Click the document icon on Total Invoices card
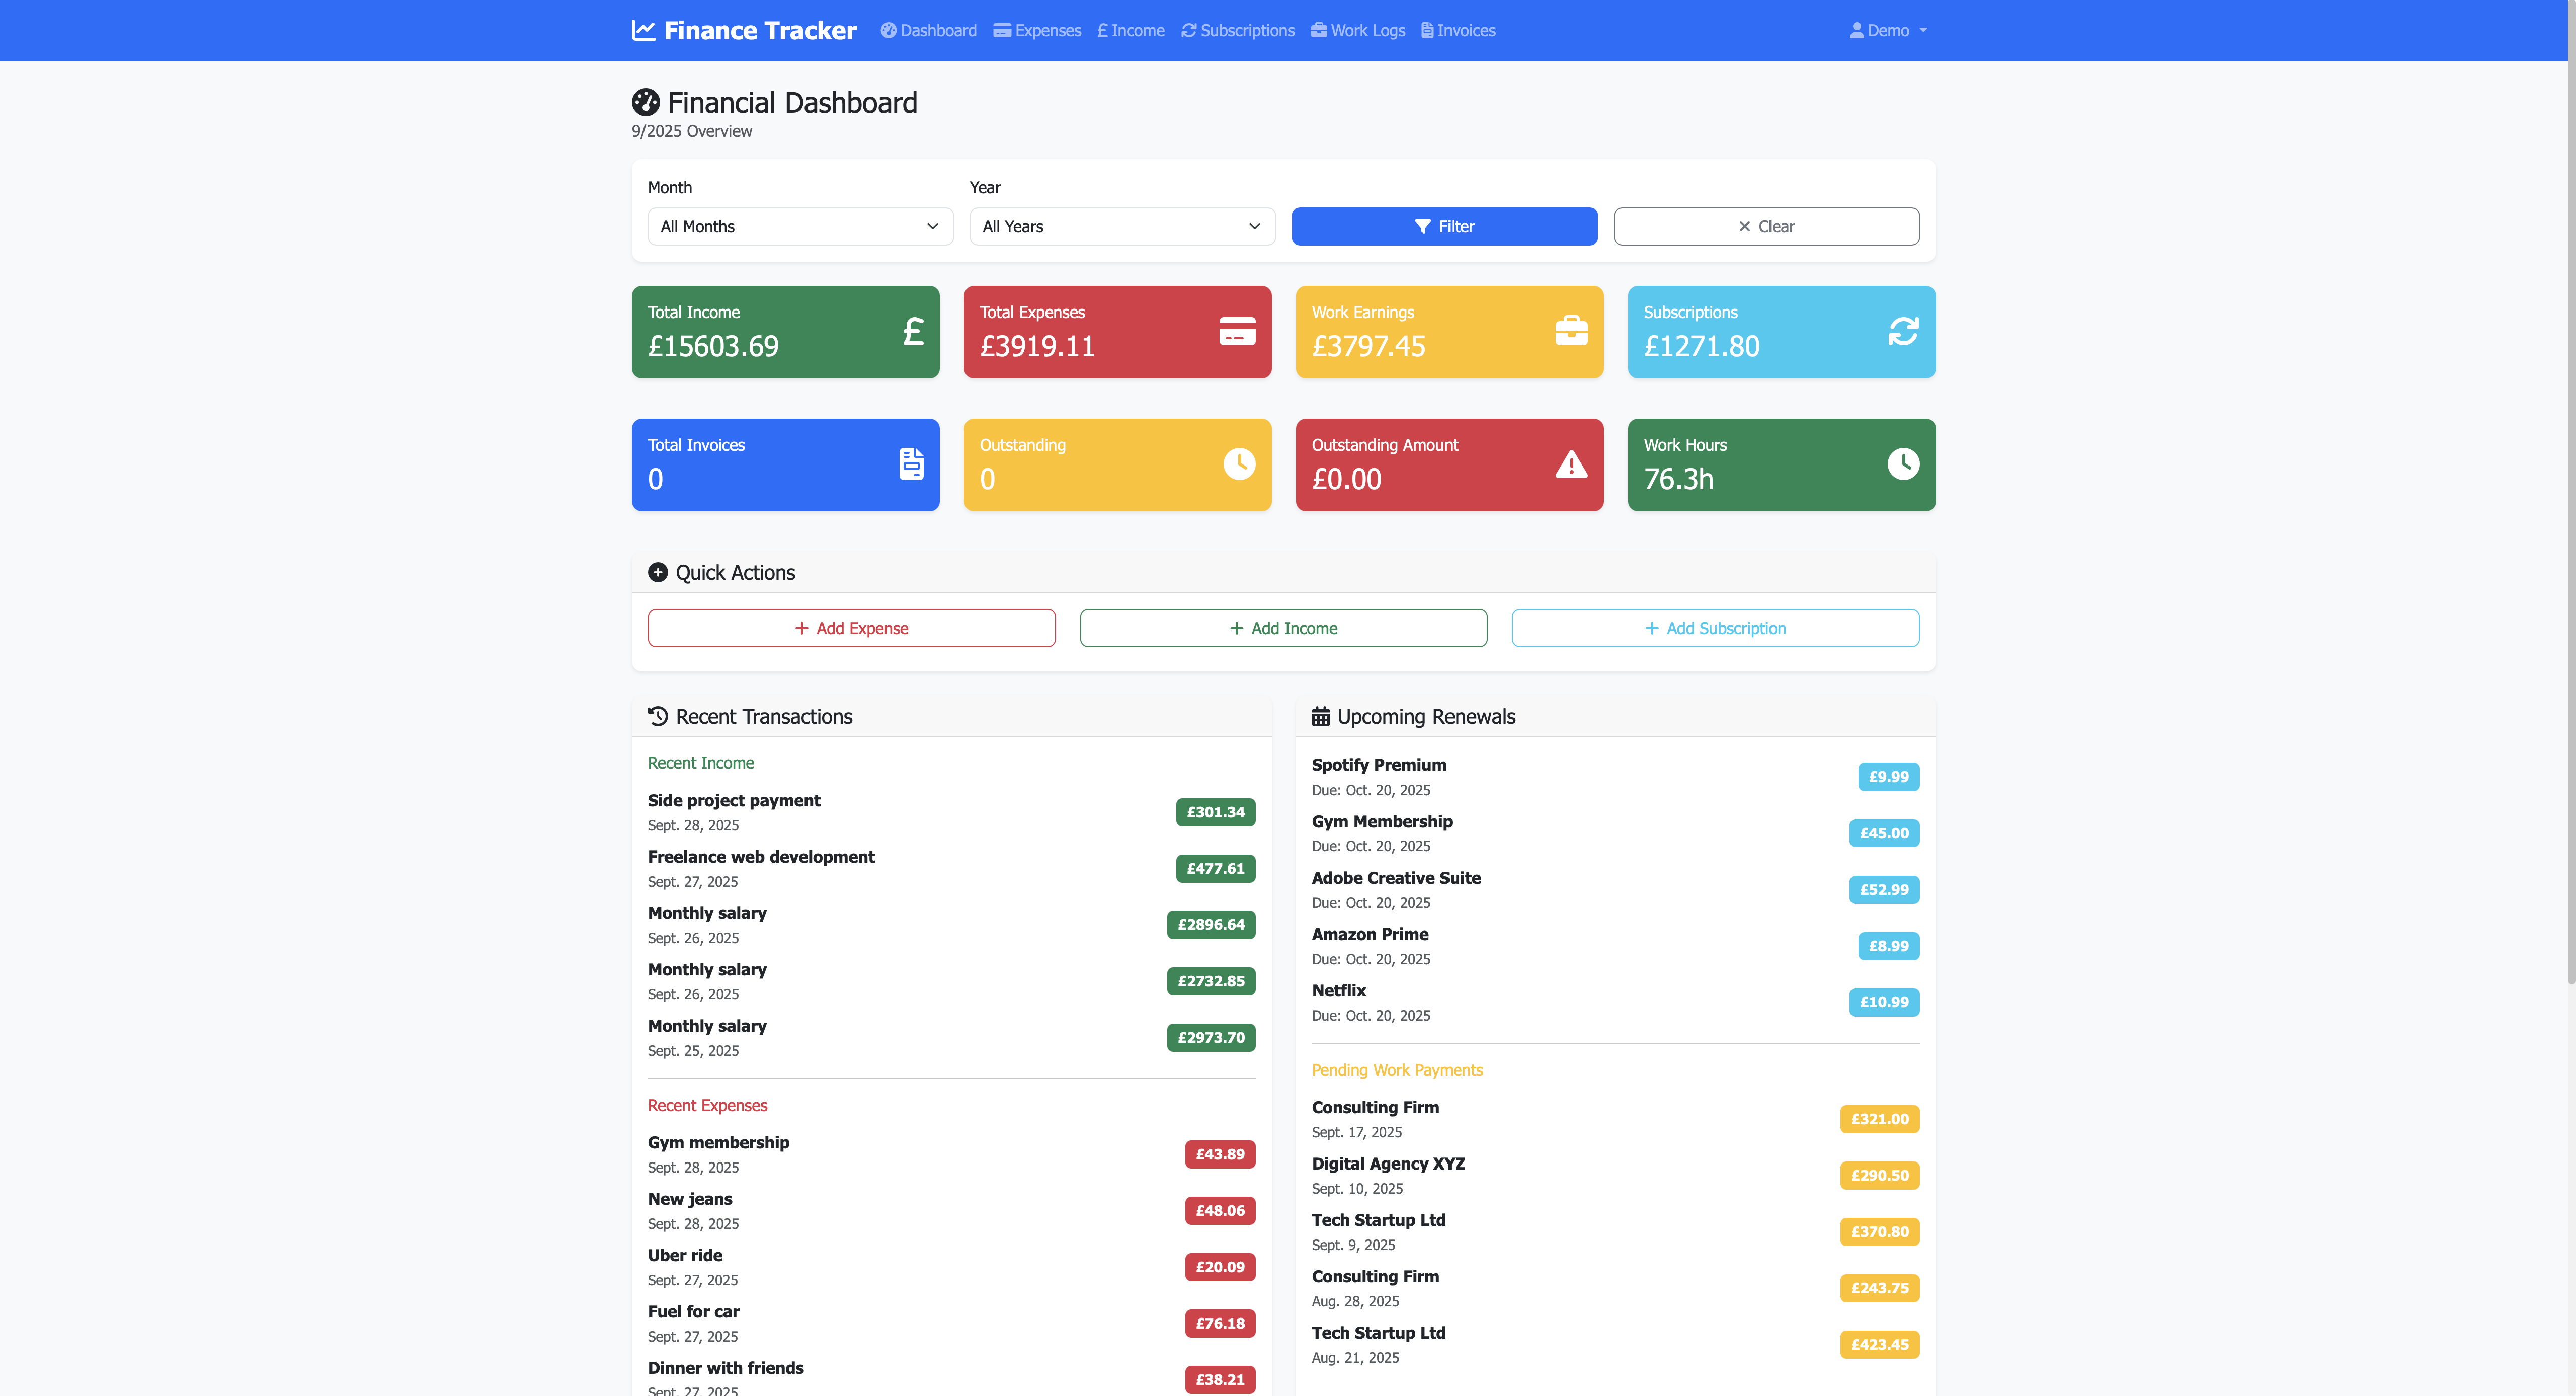The width and height of the screenshot is (2576, 1396). point(911,464)
